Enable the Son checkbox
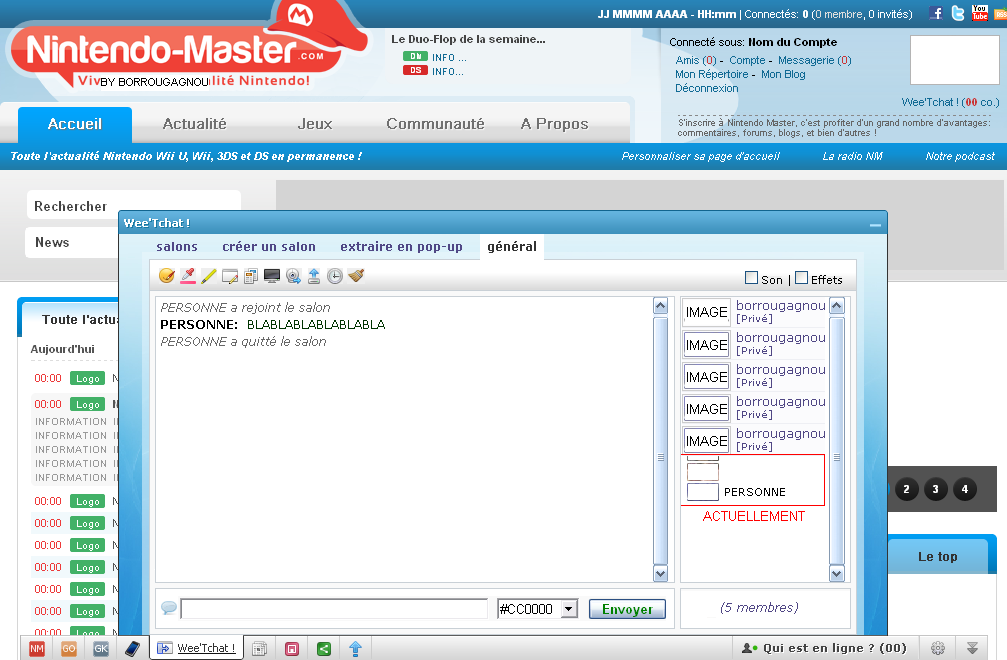Viewport: 1007px width, 660px height. click(751, 278)
